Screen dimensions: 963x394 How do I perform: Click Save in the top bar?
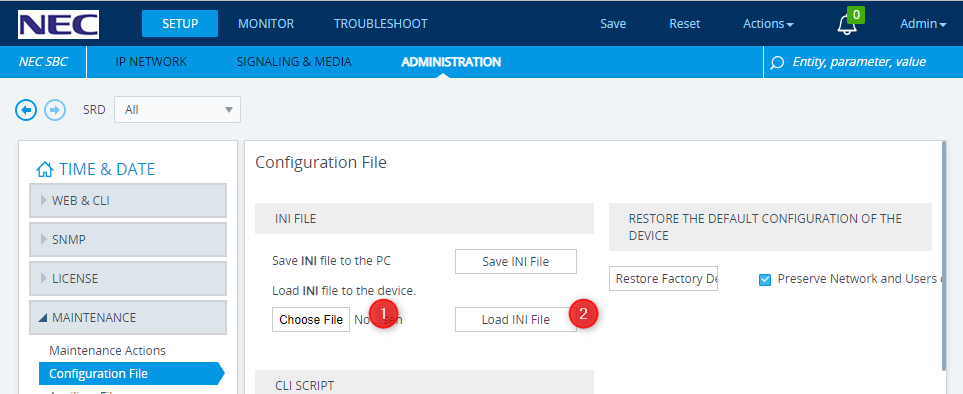click(613, 23)
